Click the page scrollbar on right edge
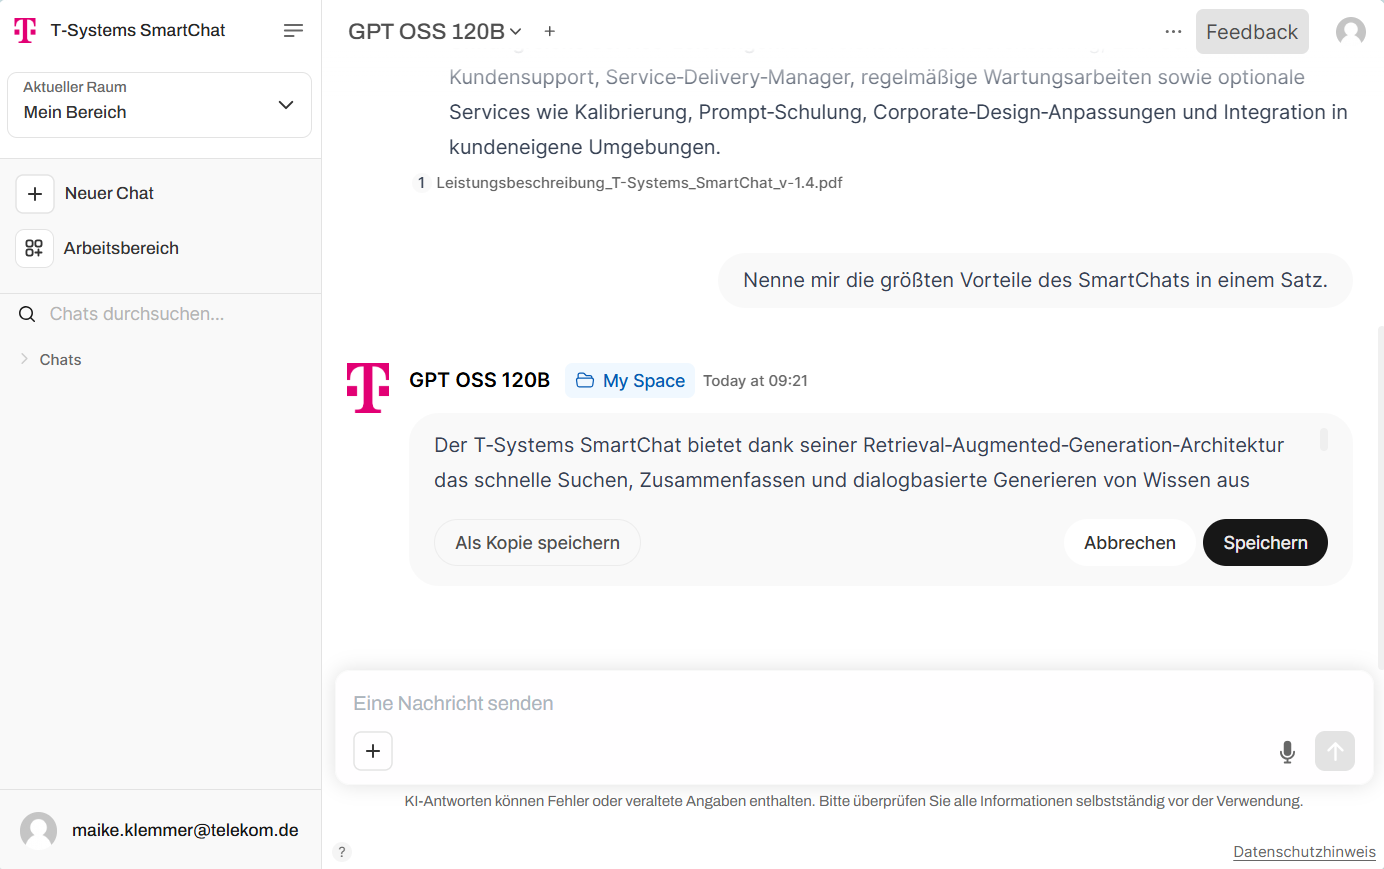Viewport: 1384px width, 869px height. [1380, 498]
